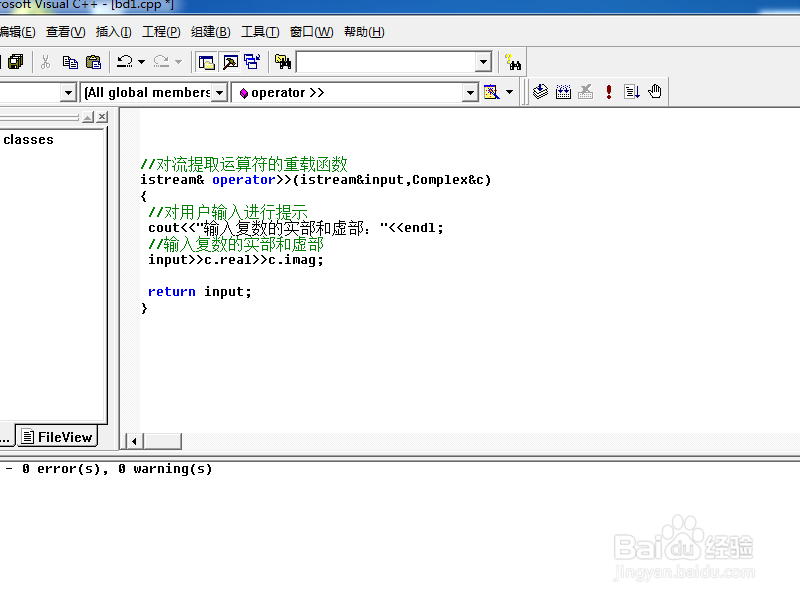Click the closing brace of the function
800x600 pixels.
coord(144,308)
